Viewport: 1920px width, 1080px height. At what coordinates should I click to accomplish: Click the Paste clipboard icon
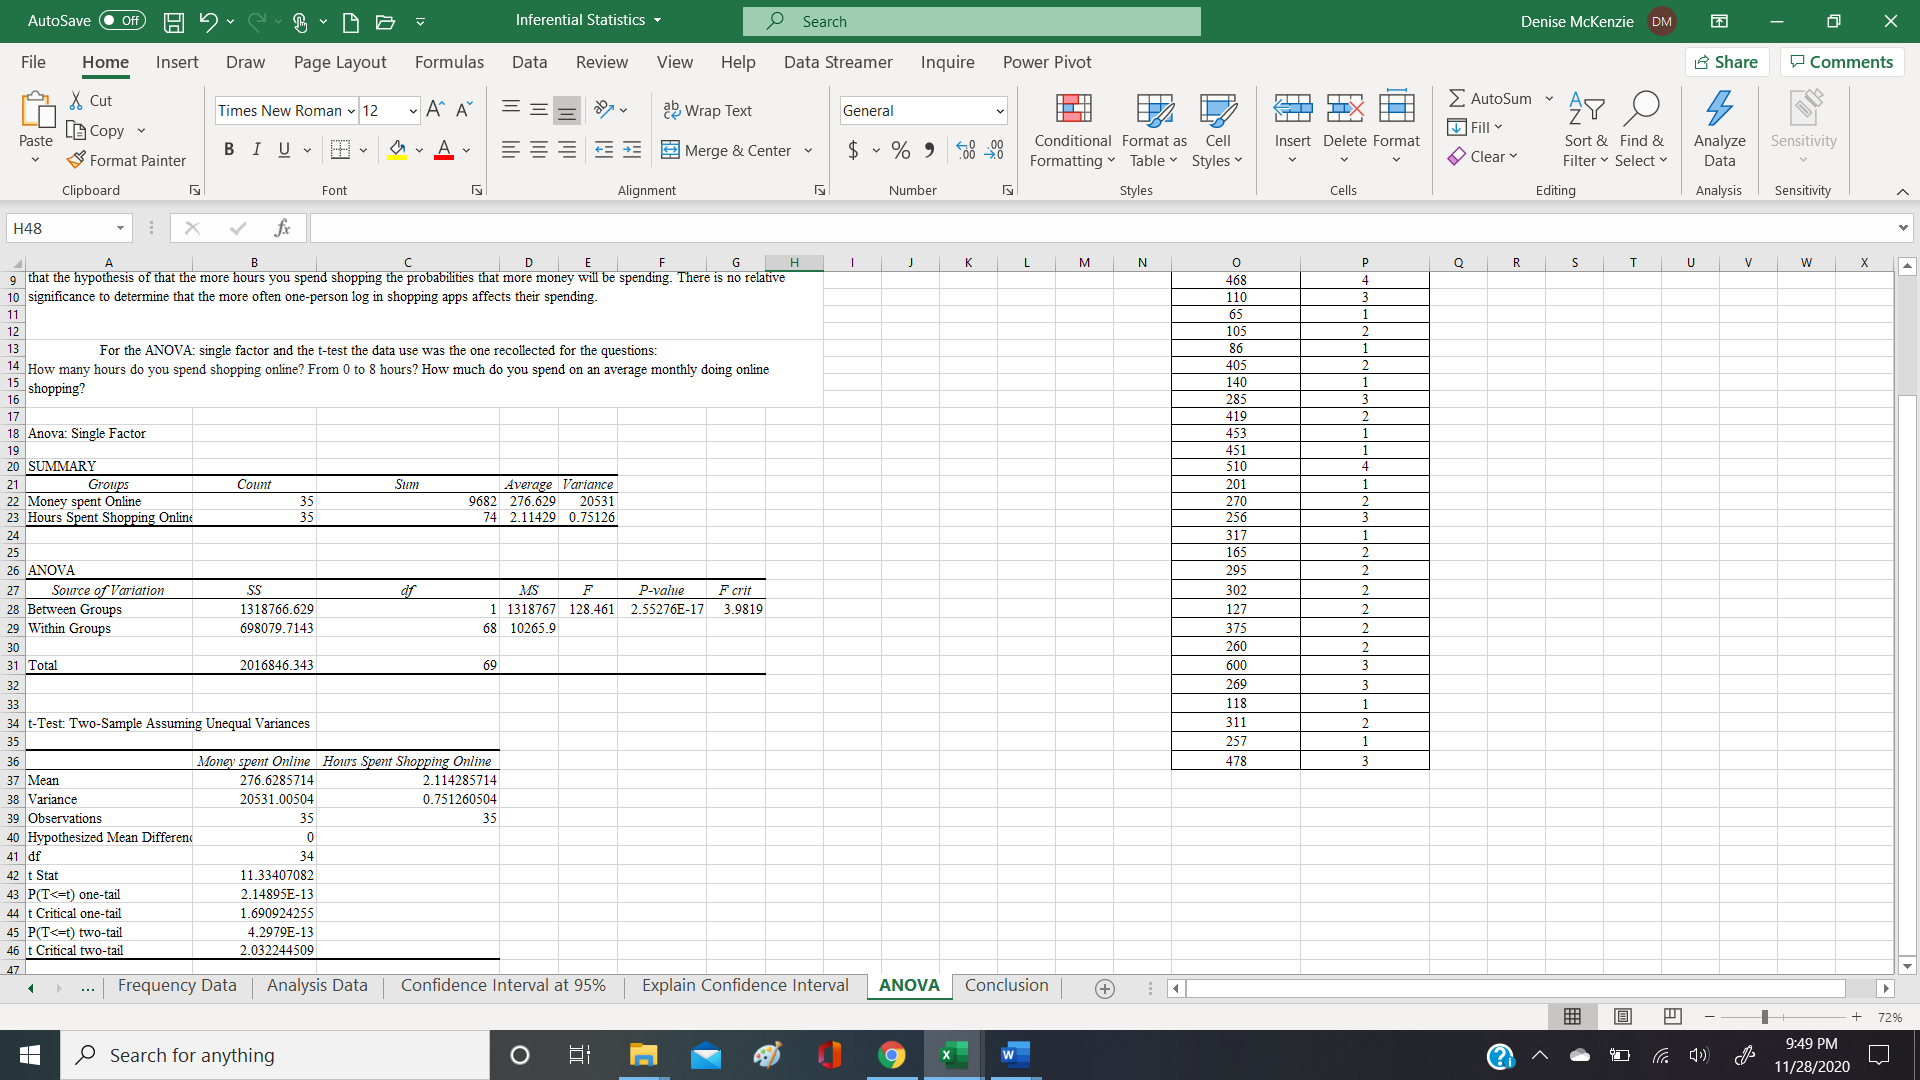(36, 110)
